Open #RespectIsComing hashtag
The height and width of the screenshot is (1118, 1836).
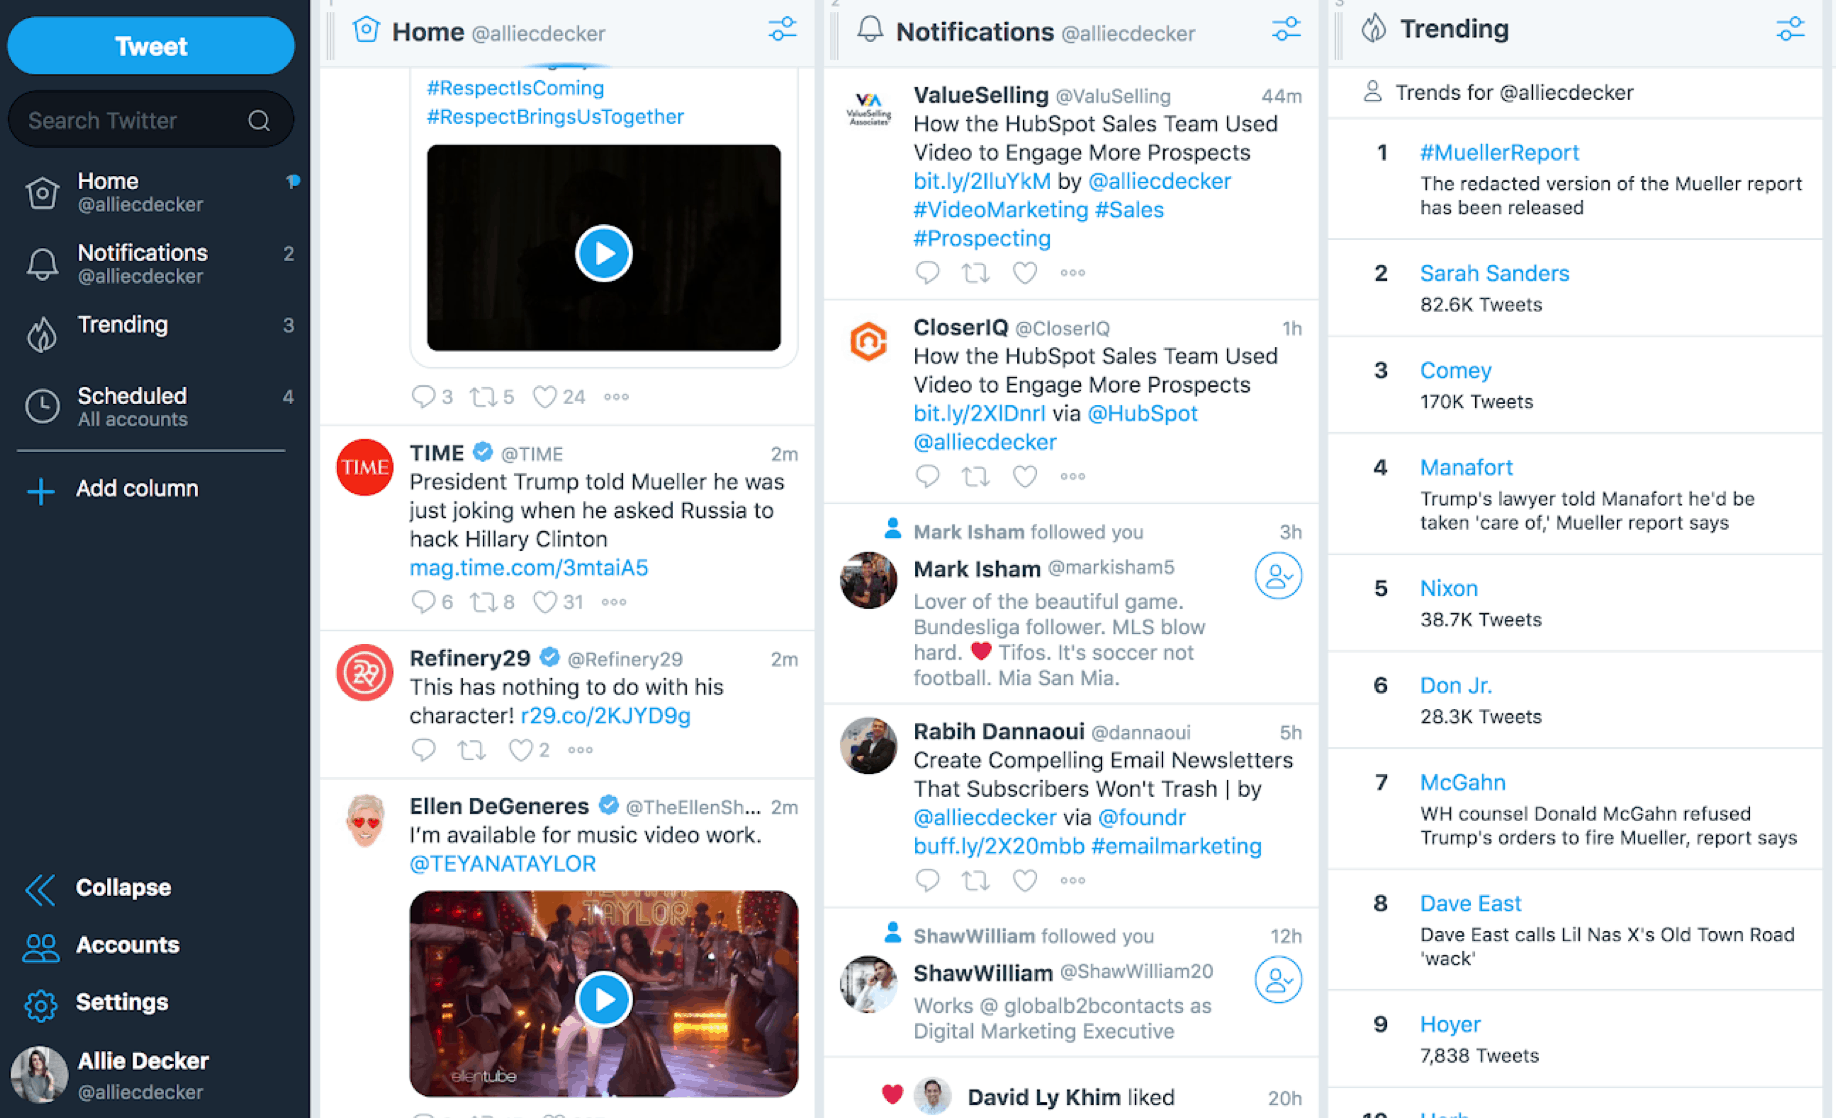coord(515,88)
